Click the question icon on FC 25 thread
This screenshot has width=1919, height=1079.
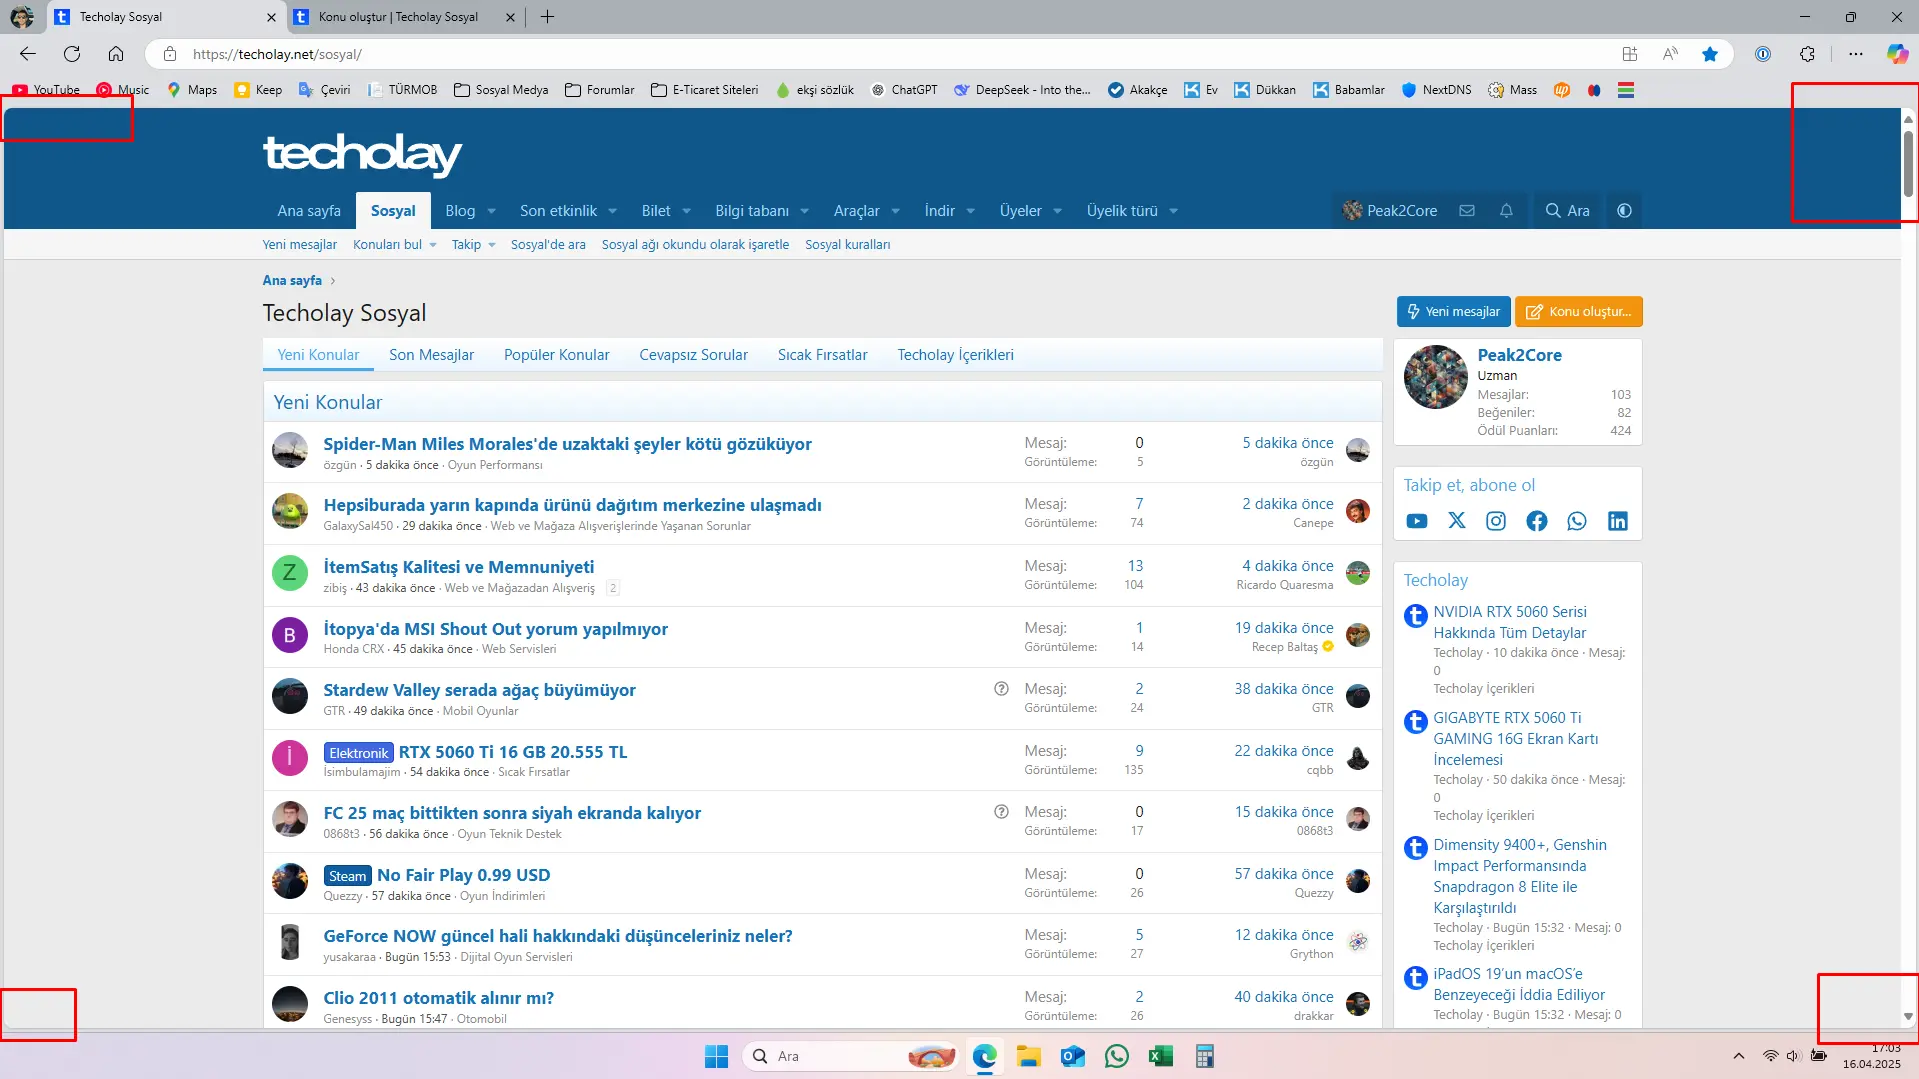[1001, 812]
